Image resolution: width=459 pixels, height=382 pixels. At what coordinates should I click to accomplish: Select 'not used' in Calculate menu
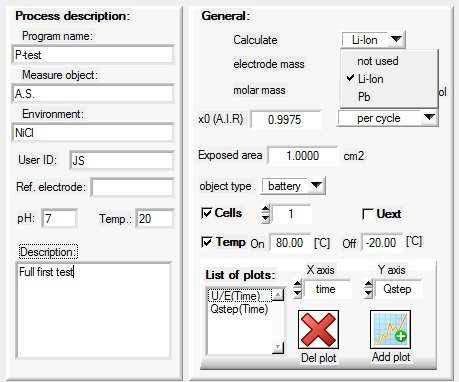point(378,61)
